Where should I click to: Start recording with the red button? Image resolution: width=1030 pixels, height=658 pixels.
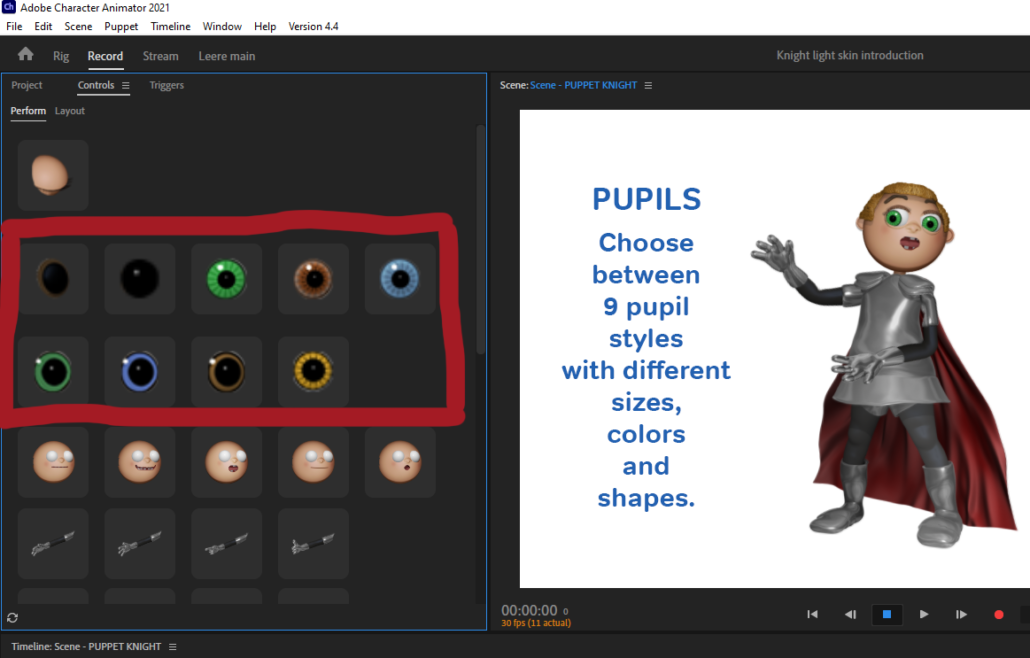tap(998, 615)
